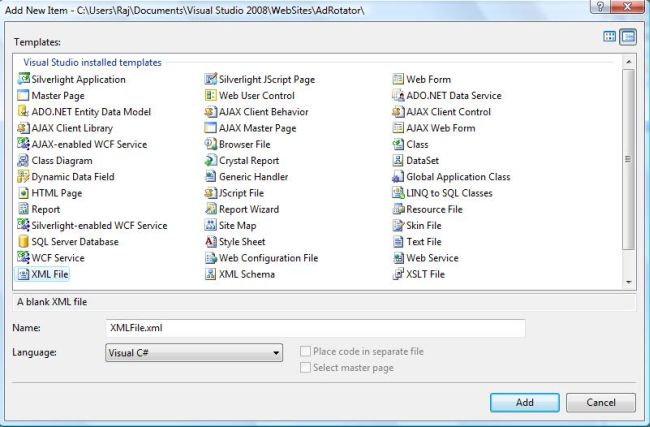Select the AJAX Web Form label
Image resolution: width=650 pixels, height=427 pixels.
[441, 128]
